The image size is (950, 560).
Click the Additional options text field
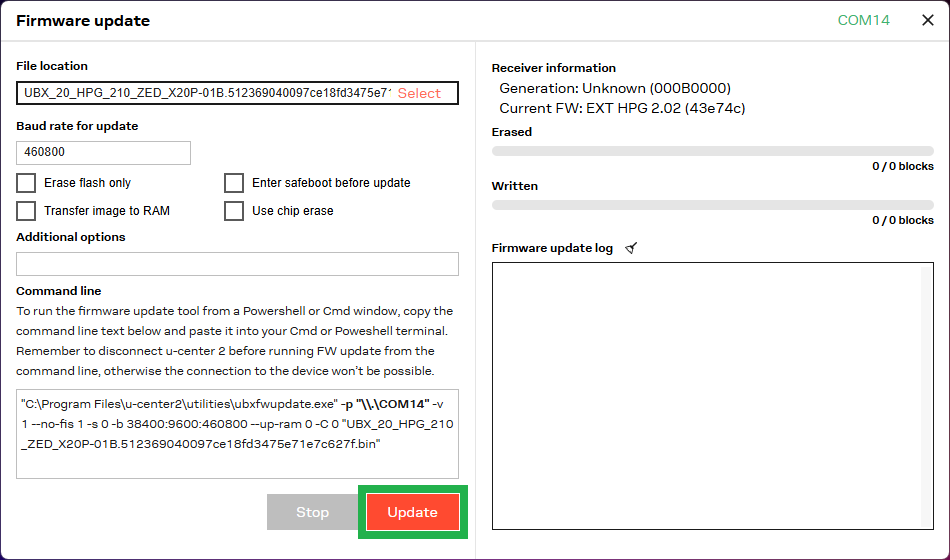[x=238, y=264]
